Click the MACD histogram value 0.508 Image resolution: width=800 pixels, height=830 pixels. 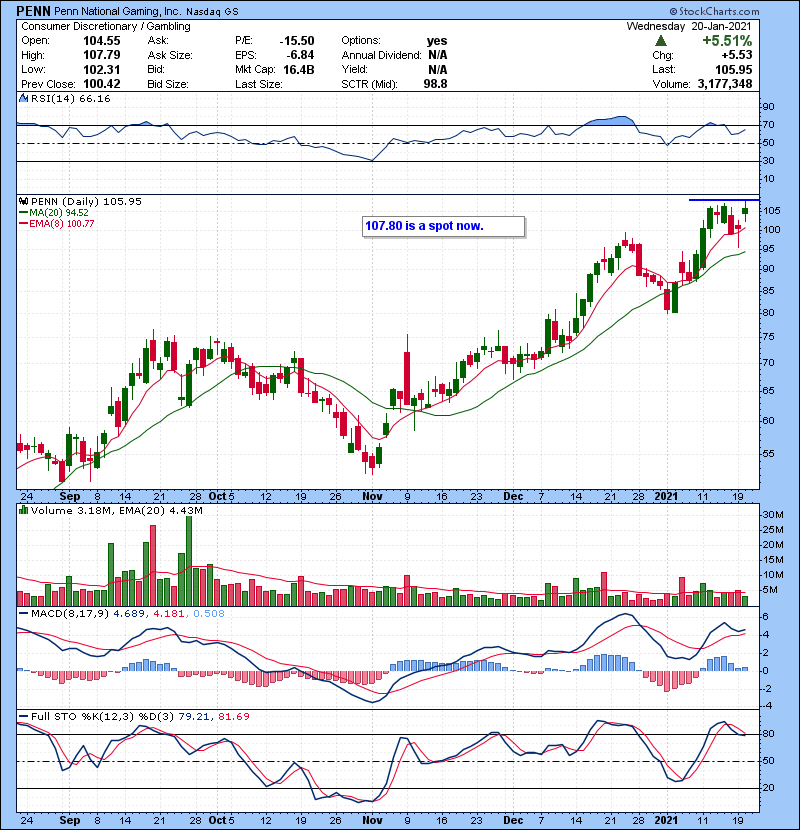point(209,614)
